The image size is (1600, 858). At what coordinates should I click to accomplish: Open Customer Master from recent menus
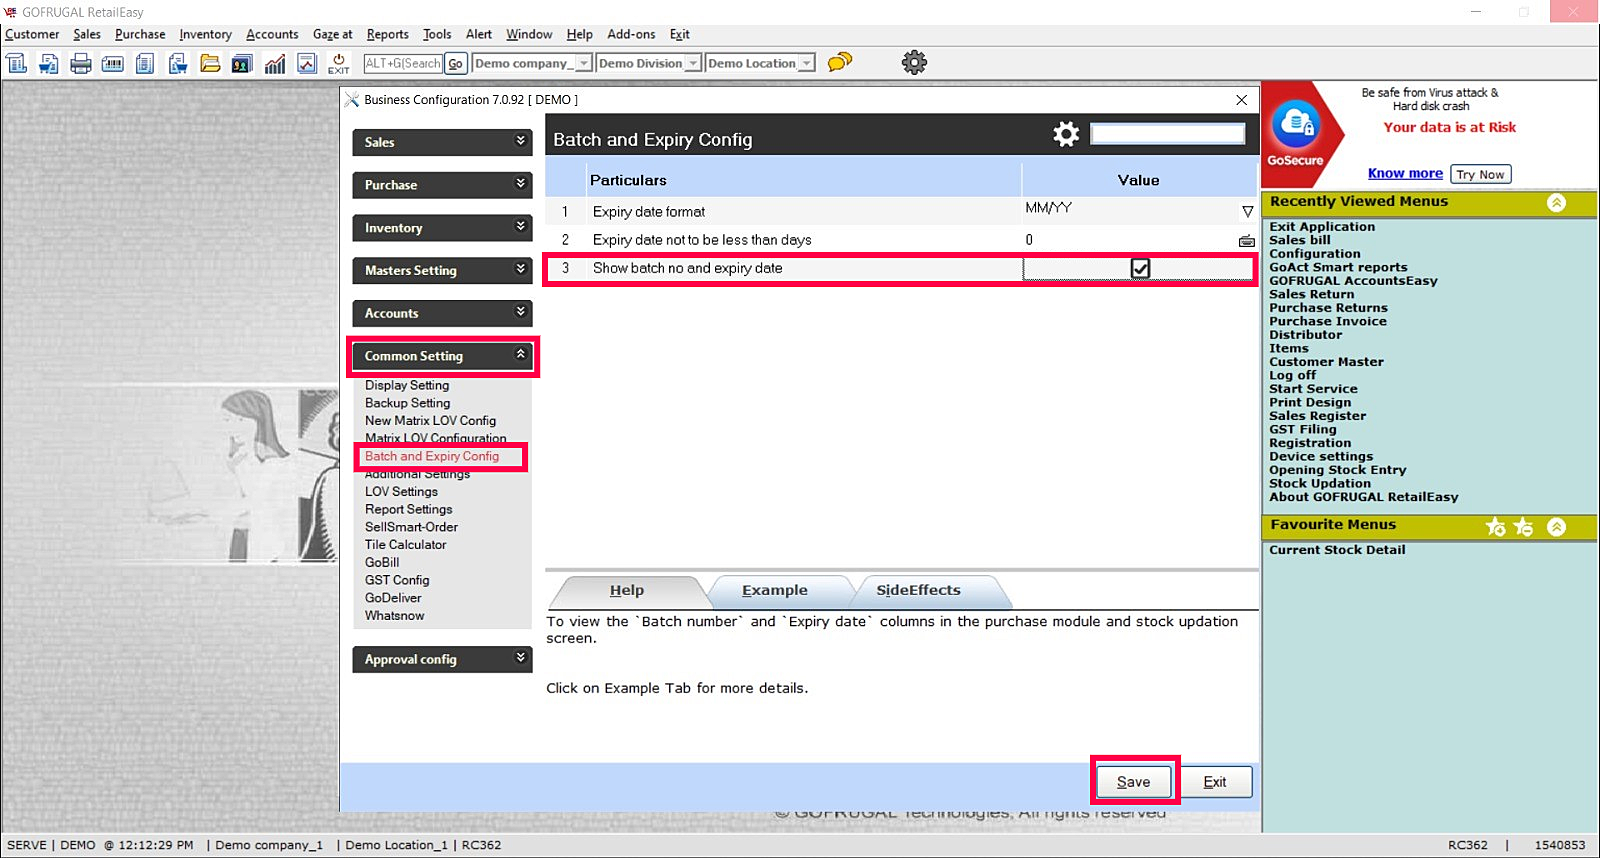click(1326, 362)
